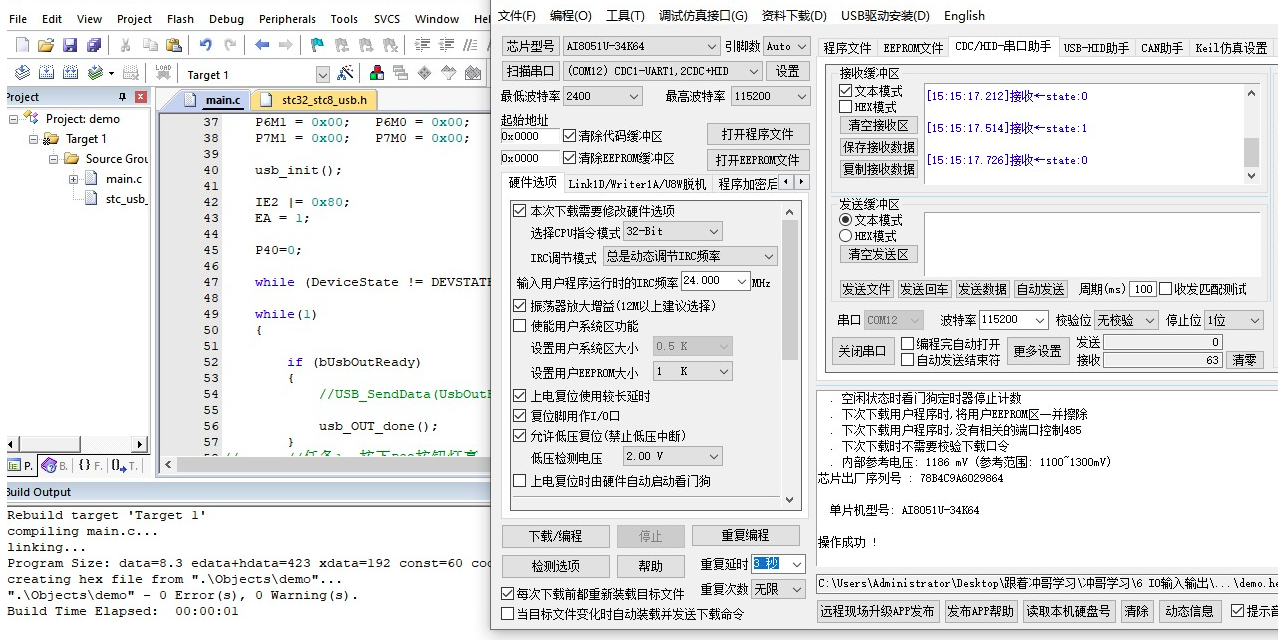Click the 下载/编程 button
The image size is (1278, 640).
(555, 535)
